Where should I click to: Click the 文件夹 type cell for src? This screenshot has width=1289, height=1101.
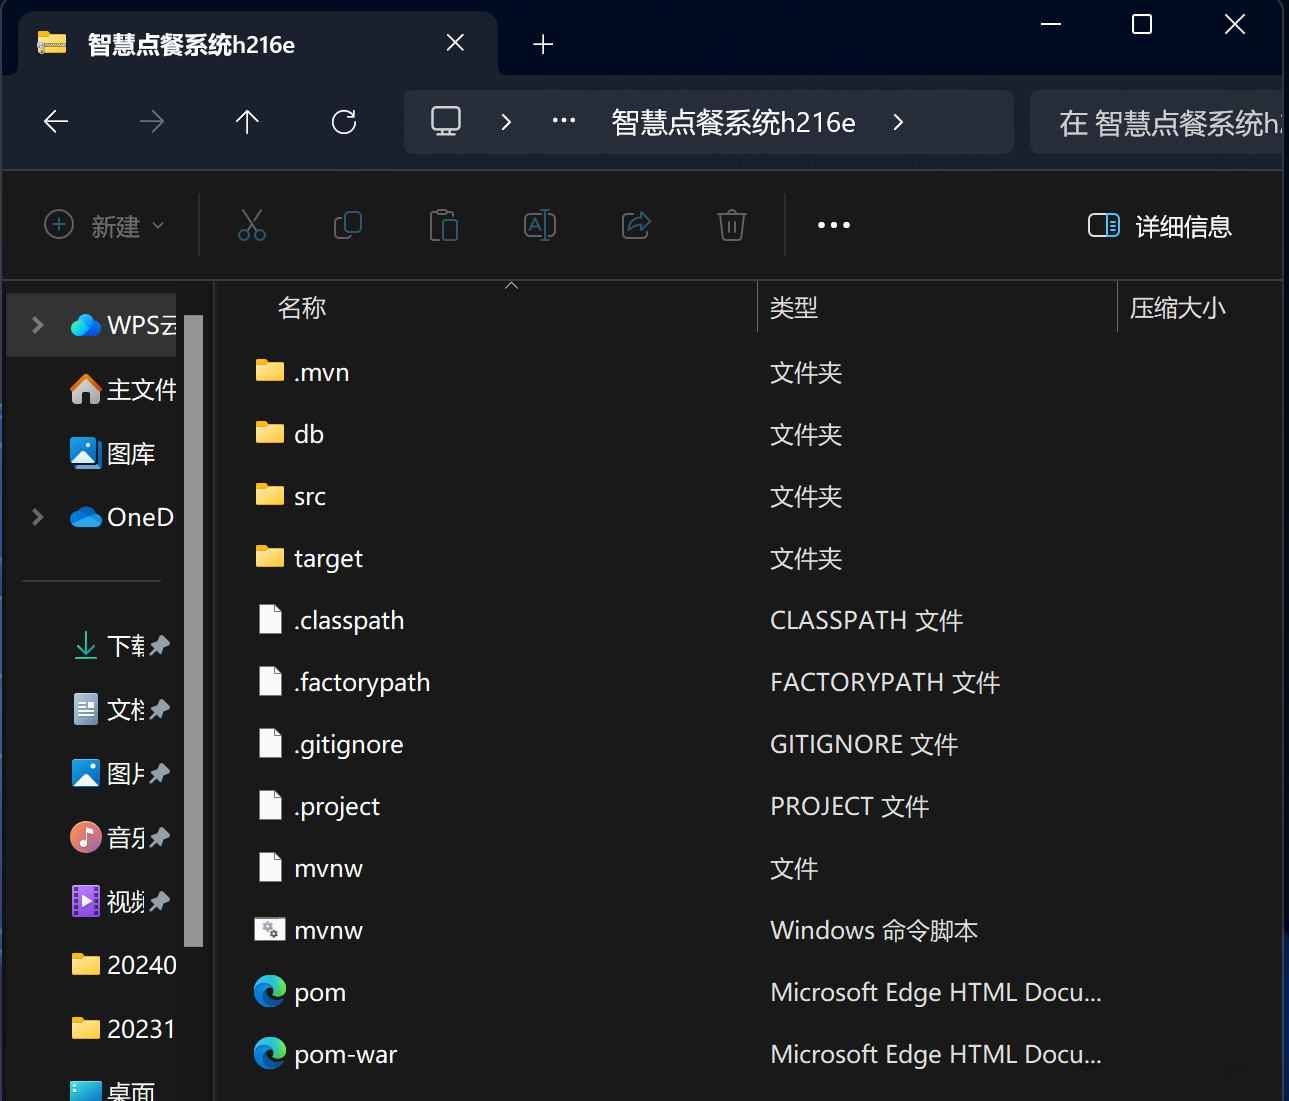click(806, 496)
